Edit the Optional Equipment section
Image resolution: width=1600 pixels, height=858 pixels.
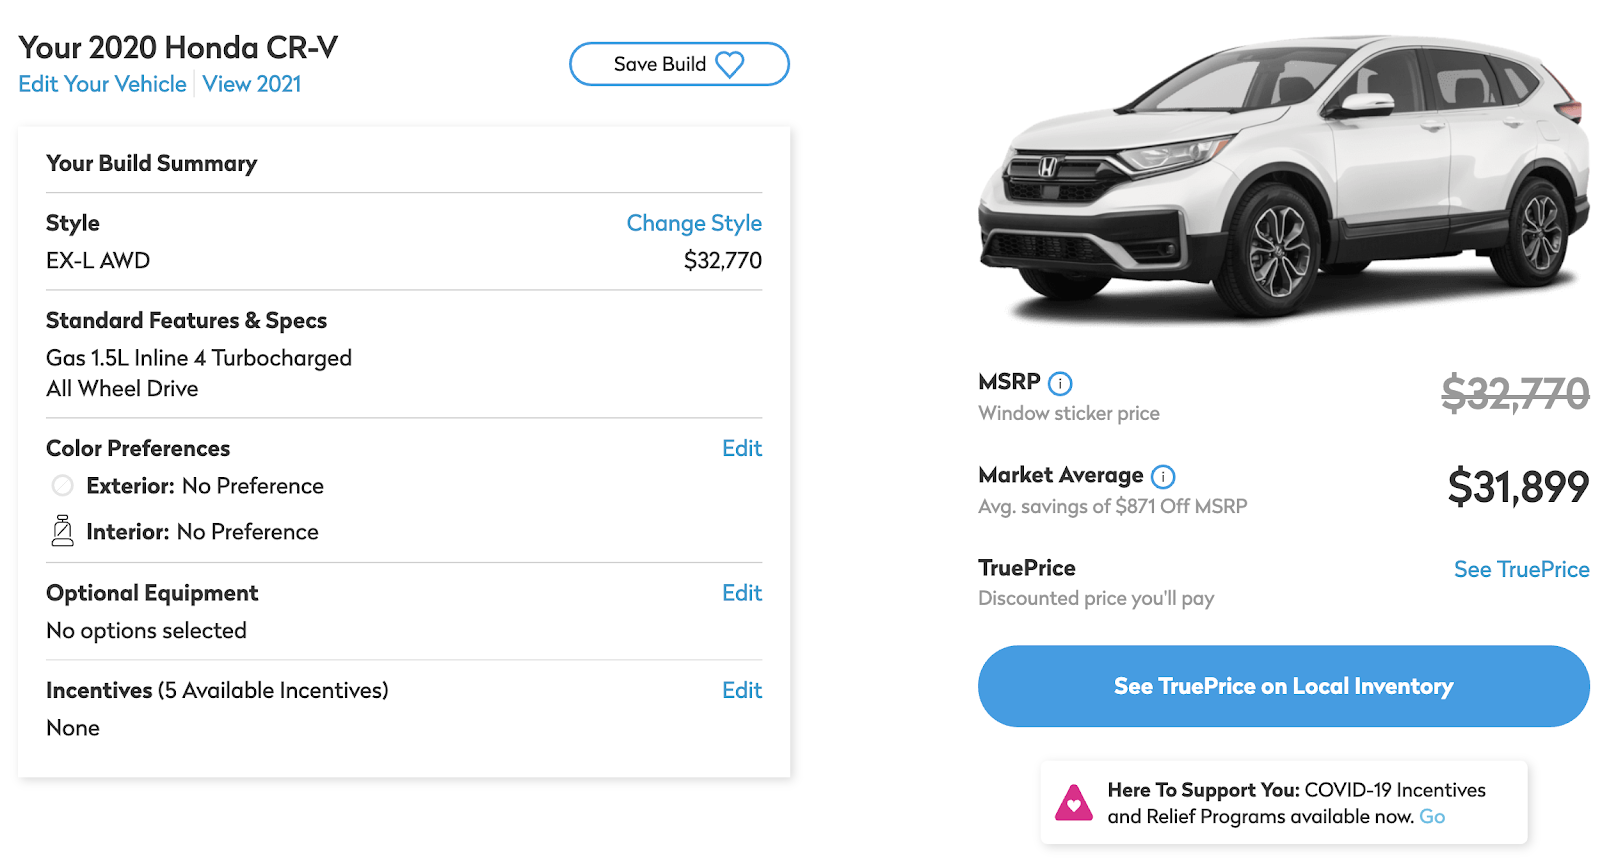(x=742, y=593)
